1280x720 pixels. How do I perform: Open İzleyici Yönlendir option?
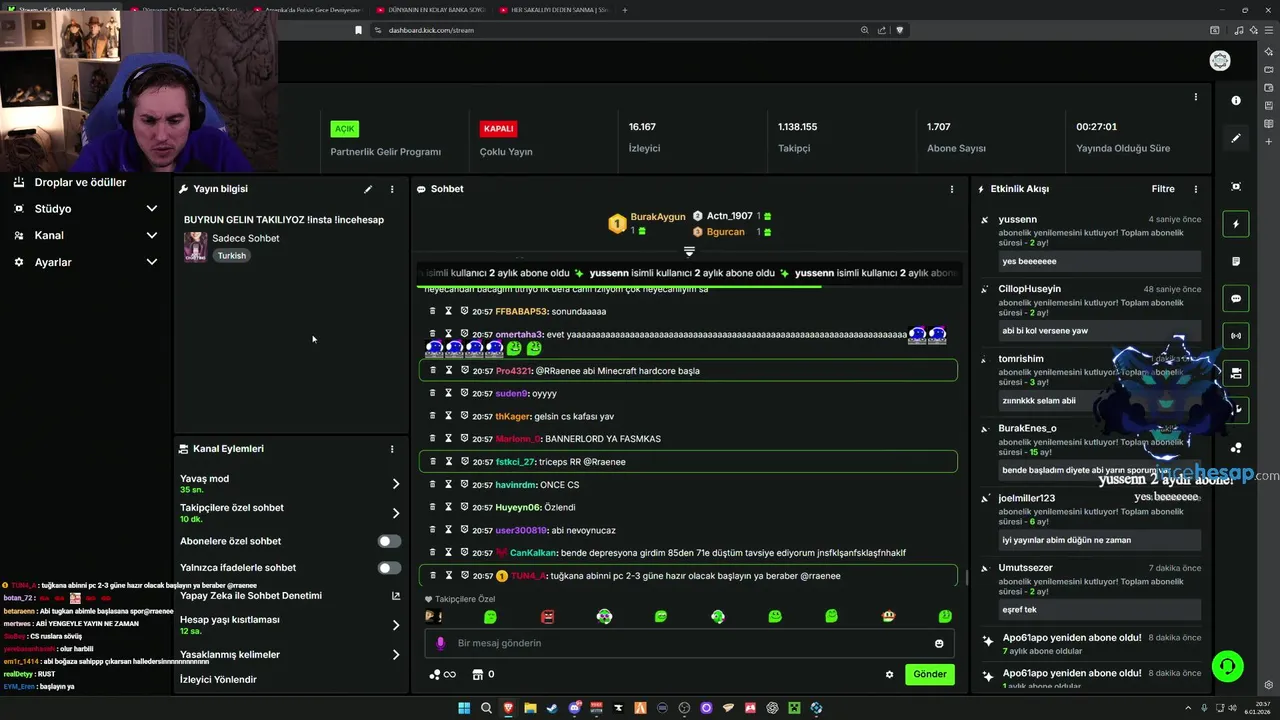[x=218, y=680]
